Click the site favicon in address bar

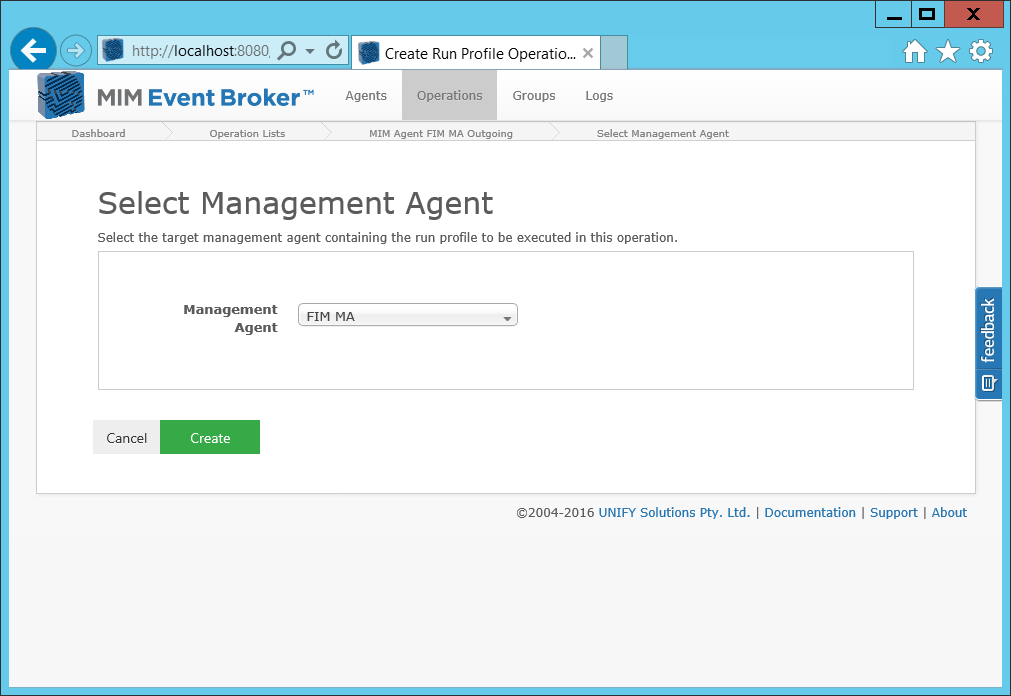[x=113, y=50]
